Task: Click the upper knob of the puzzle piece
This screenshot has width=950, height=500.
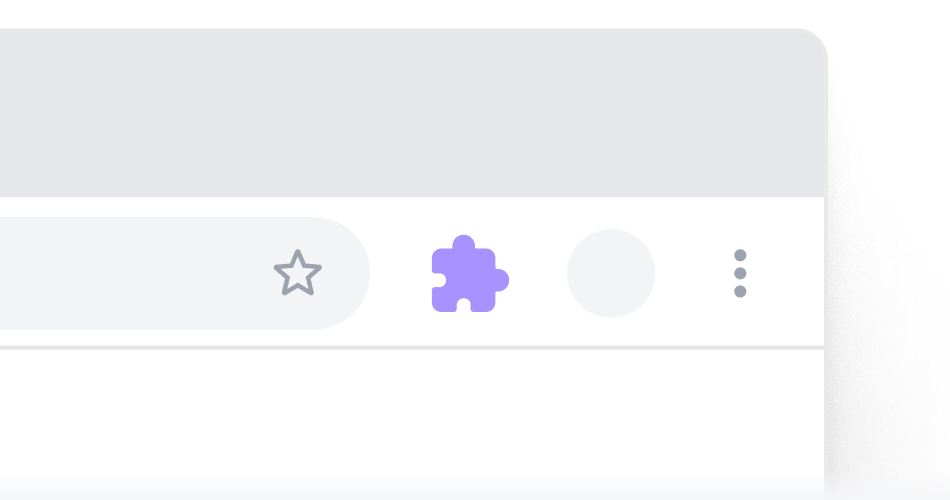Action: [463, 241]
